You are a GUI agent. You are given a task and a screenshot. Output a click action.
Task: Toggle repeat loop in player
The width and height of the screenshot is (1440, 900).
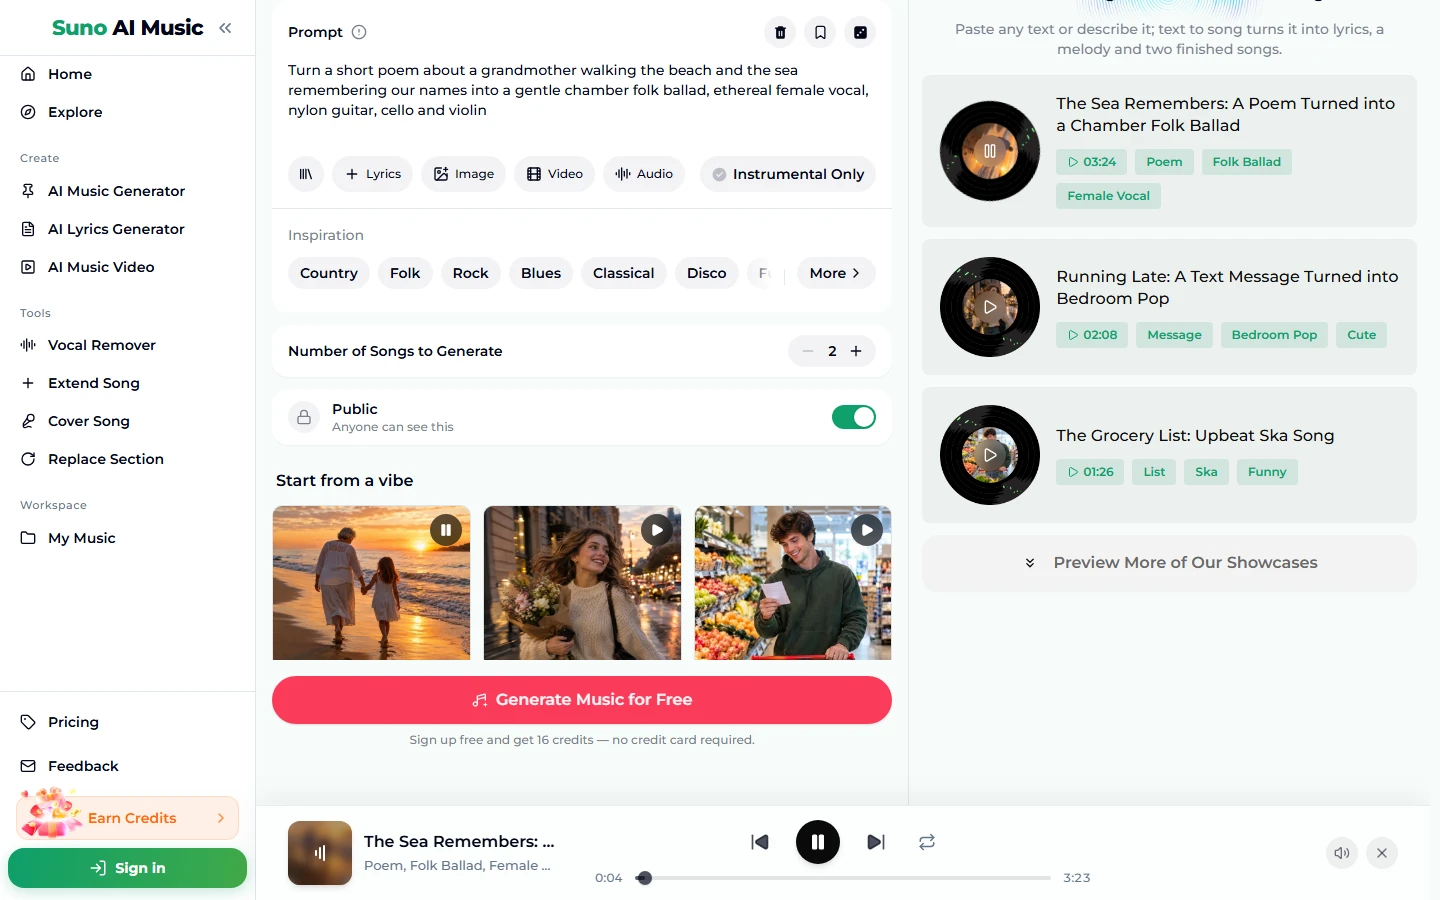[927, 842]
